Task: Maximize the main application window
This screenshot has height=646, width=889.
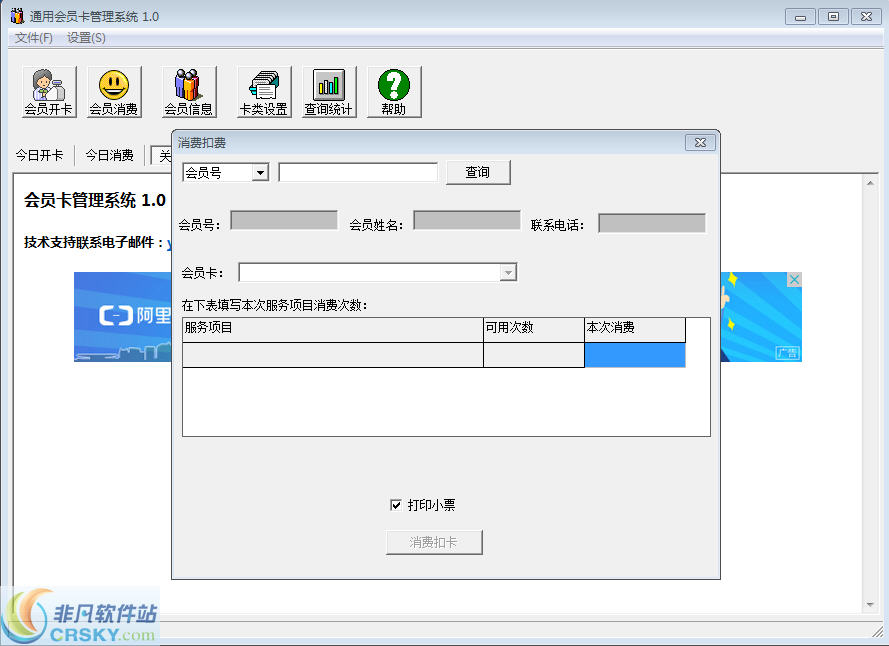Action: [x=833, y=16]
